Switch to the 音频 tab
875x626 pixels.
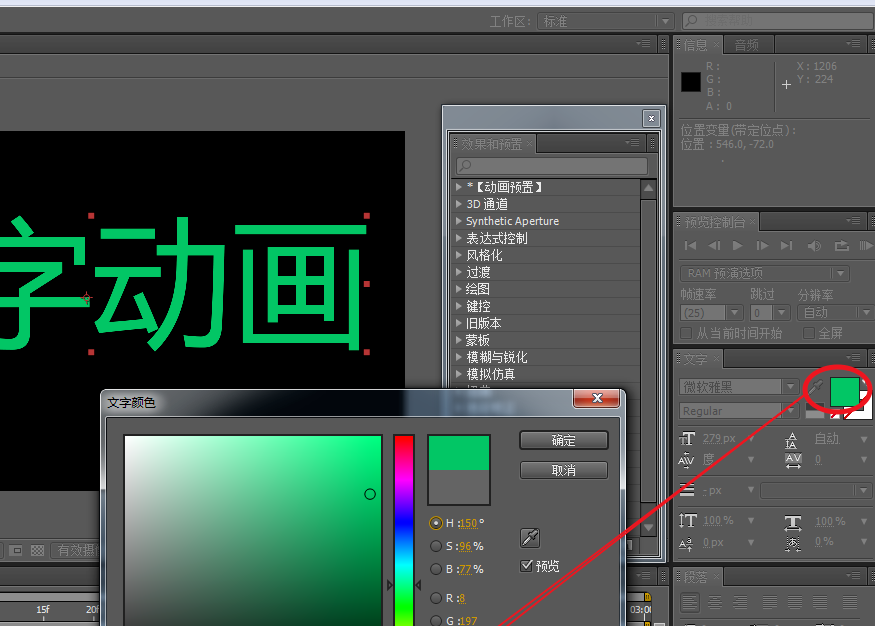coord(746,45)
